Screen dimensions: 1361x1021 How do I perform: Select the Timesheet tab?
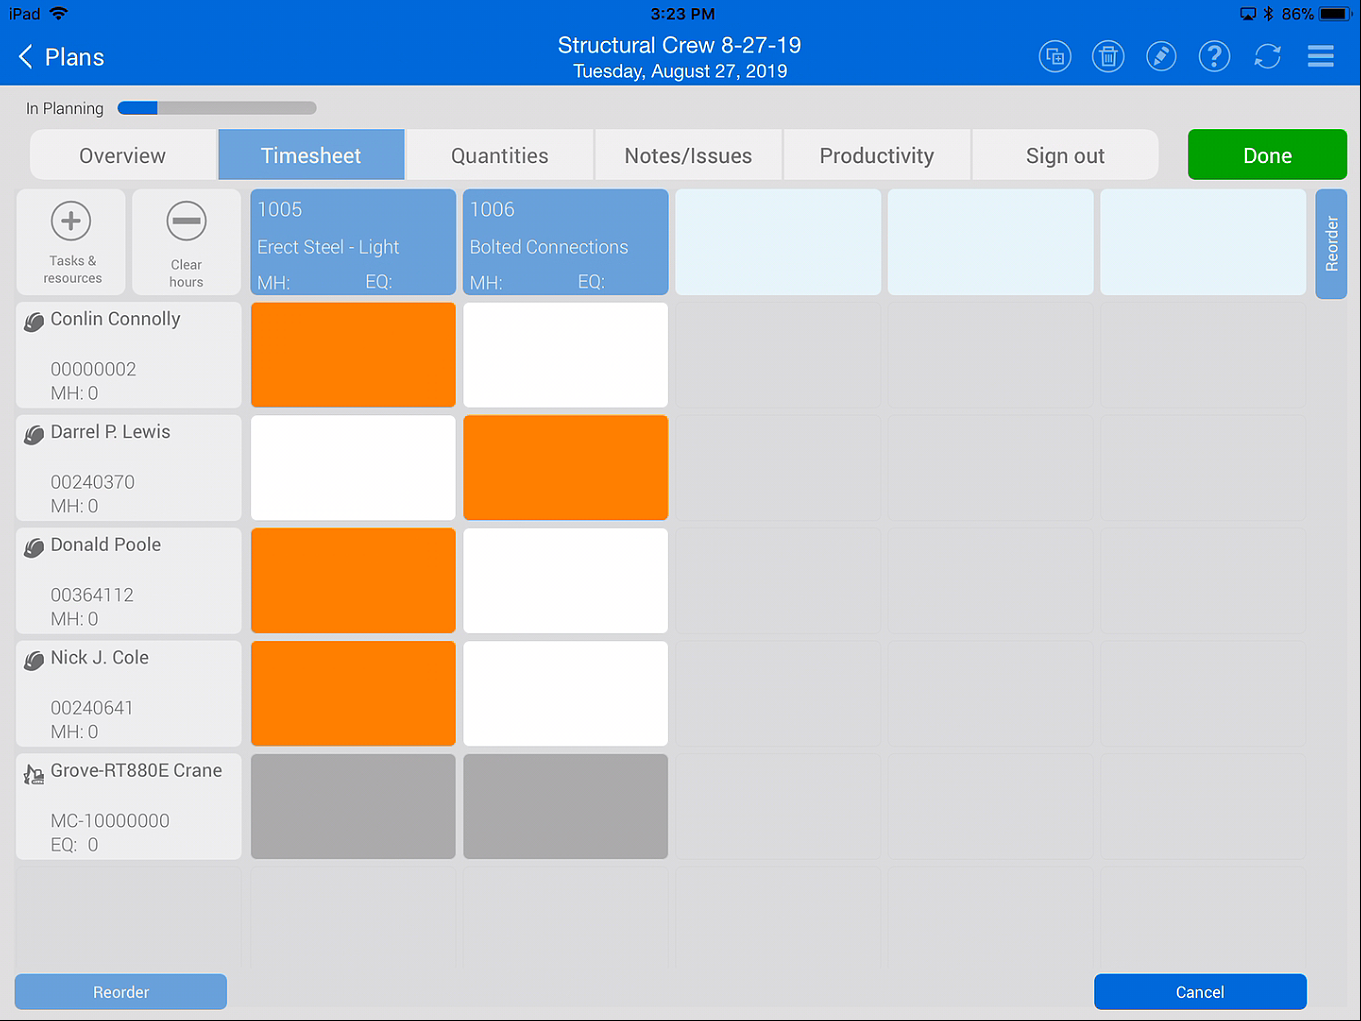tap(311, 155)
